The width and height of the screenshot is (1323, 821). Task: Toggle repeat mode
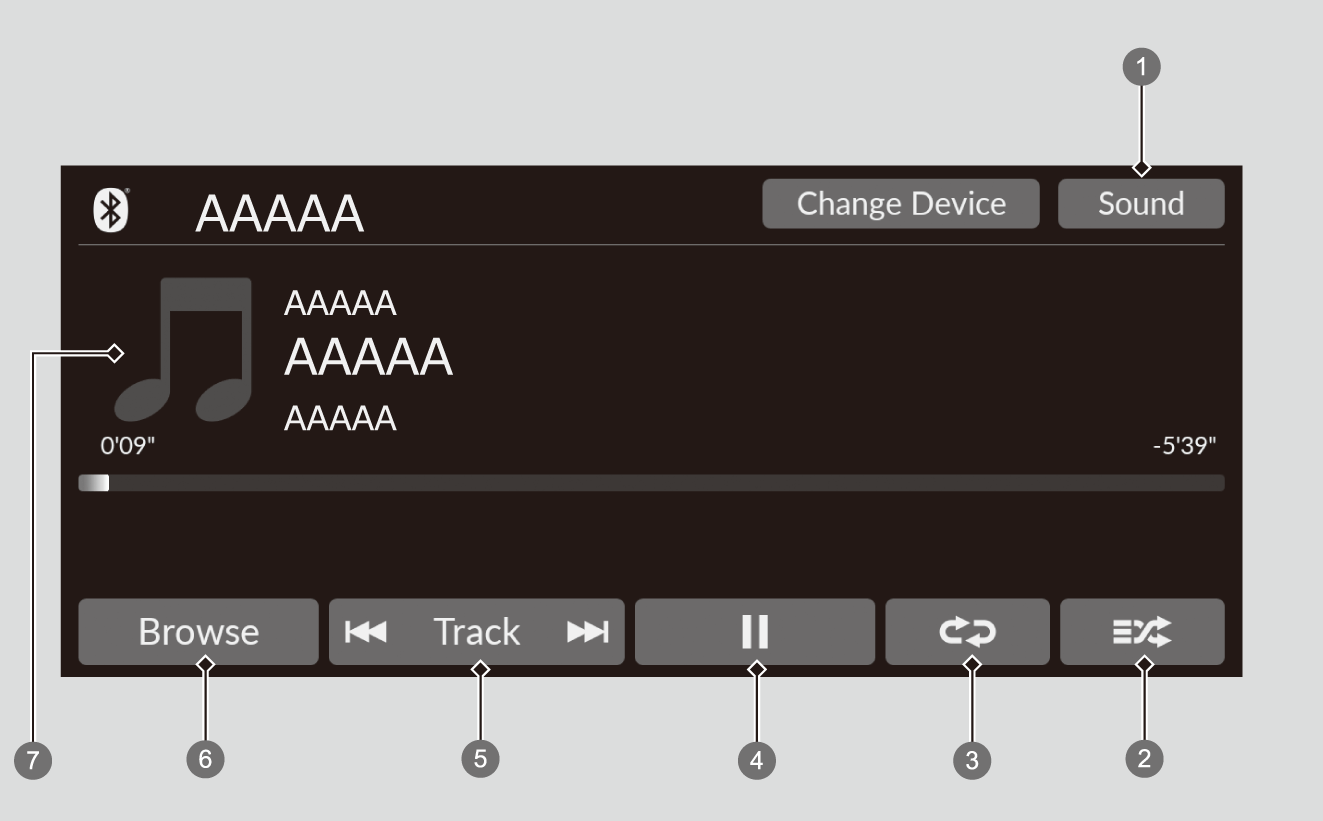coord(967,632)
